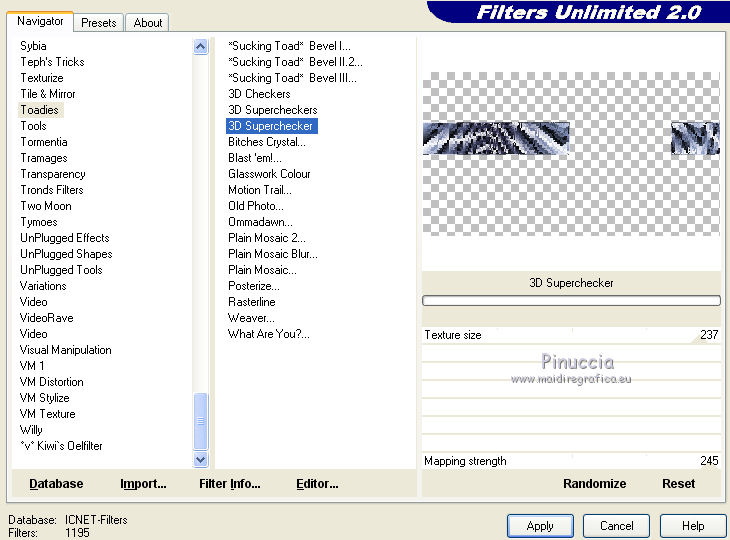Select the highlighted 3D Superchecker filter
The height and width of the screenshot is (540, 730).
pos(272,126)
